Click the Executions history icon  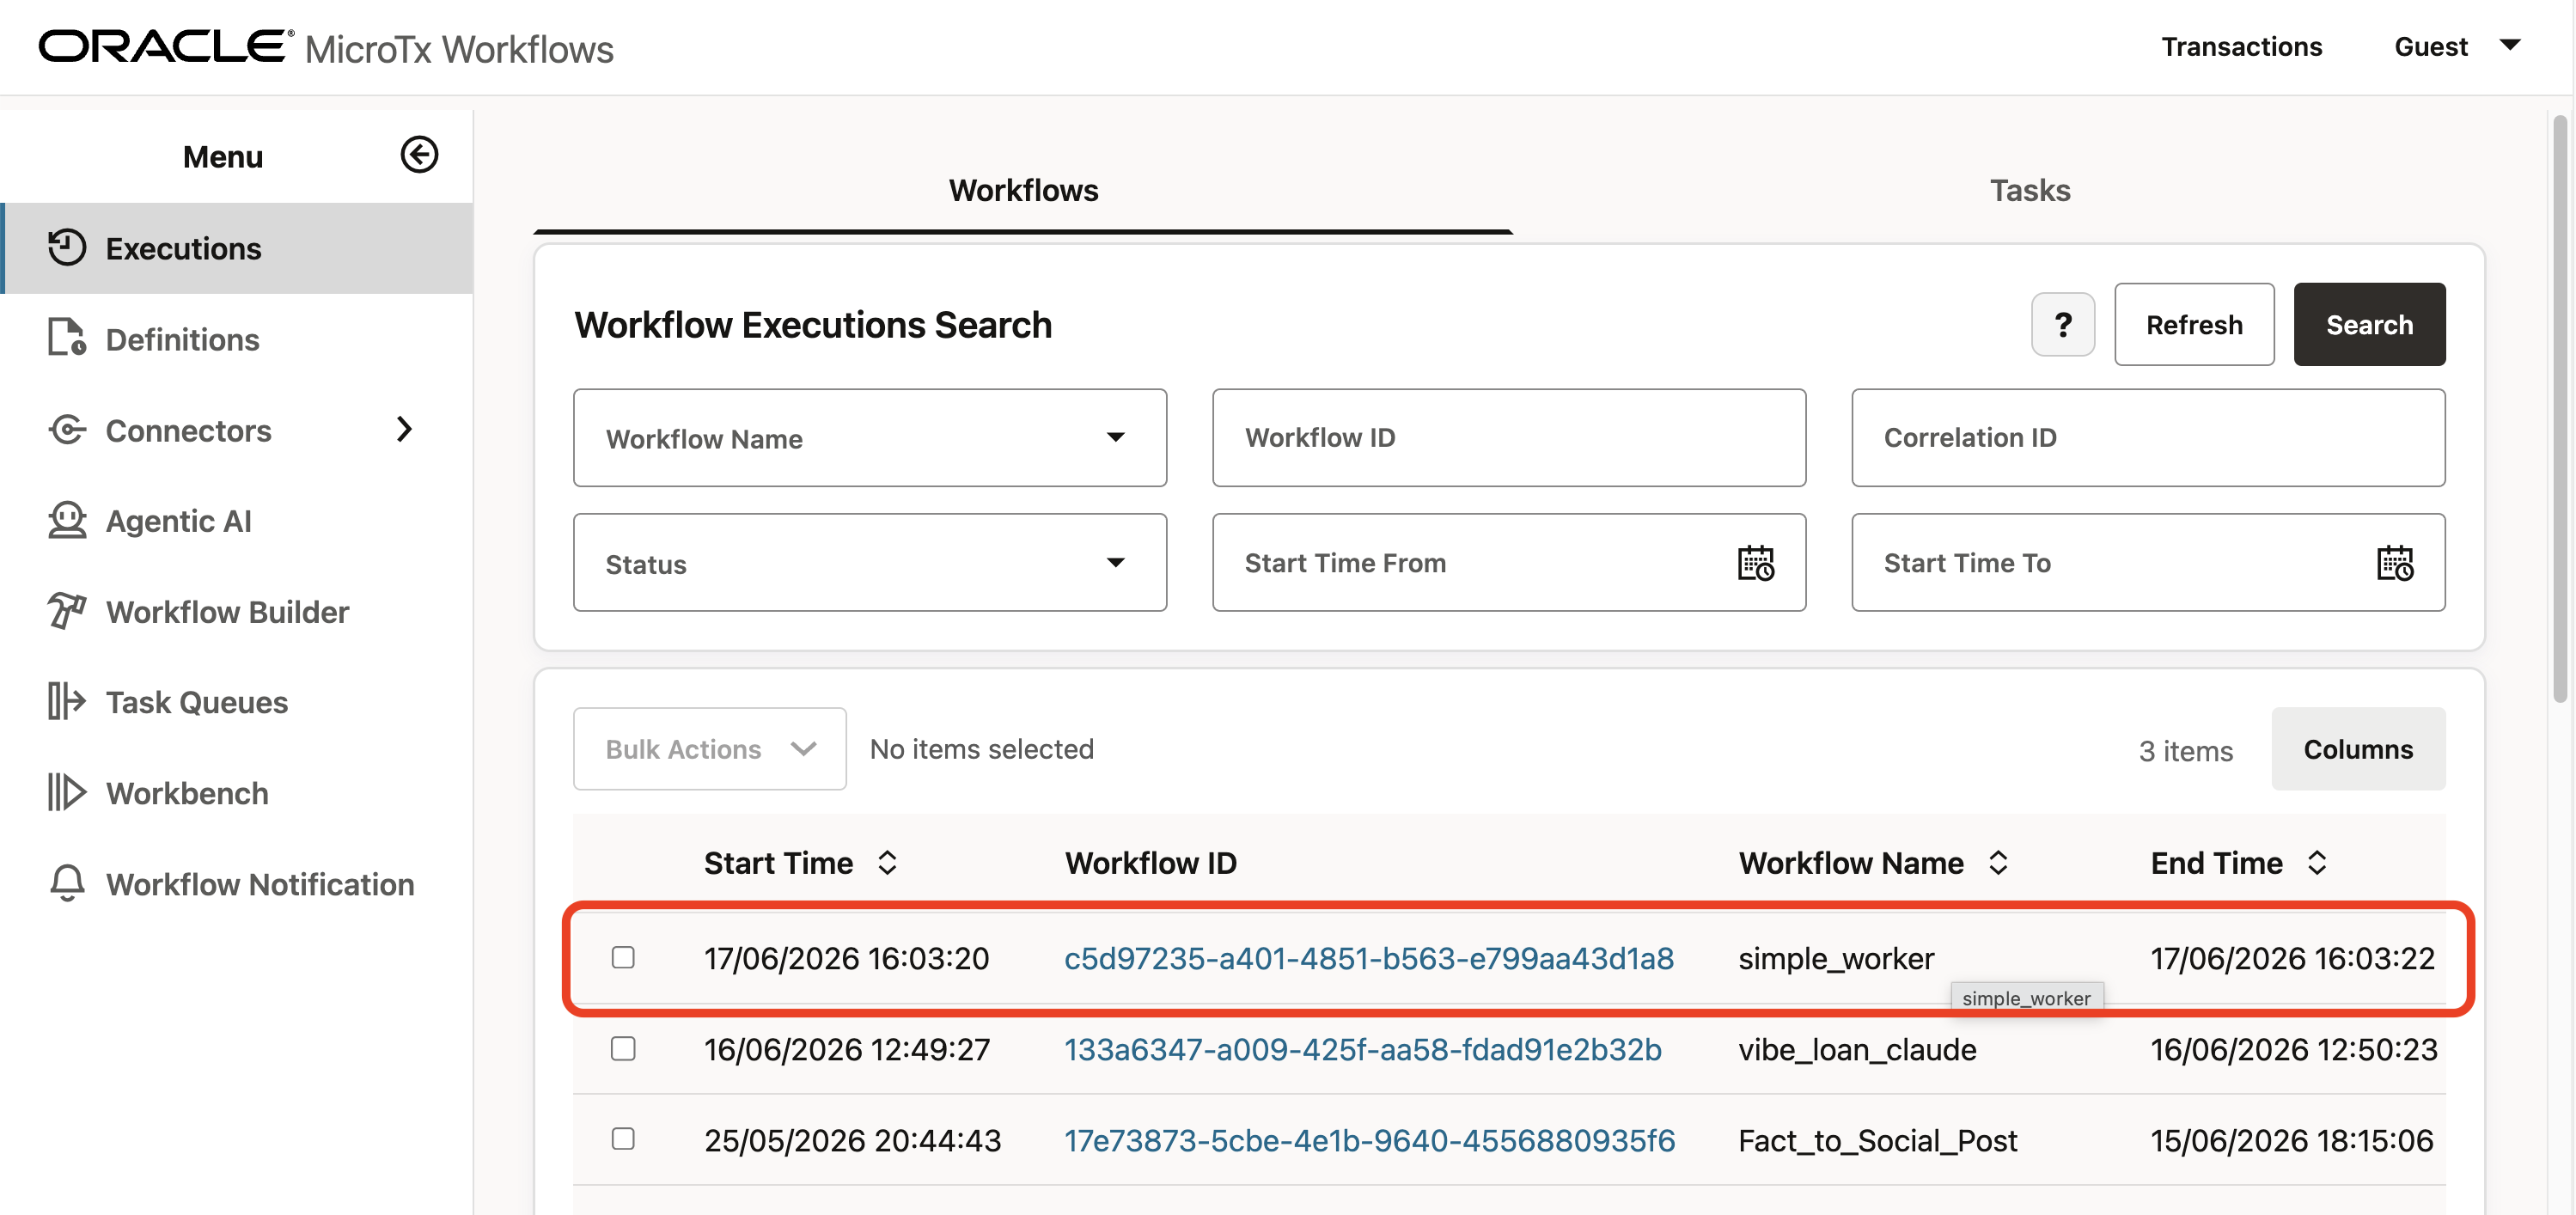[67, 248]
